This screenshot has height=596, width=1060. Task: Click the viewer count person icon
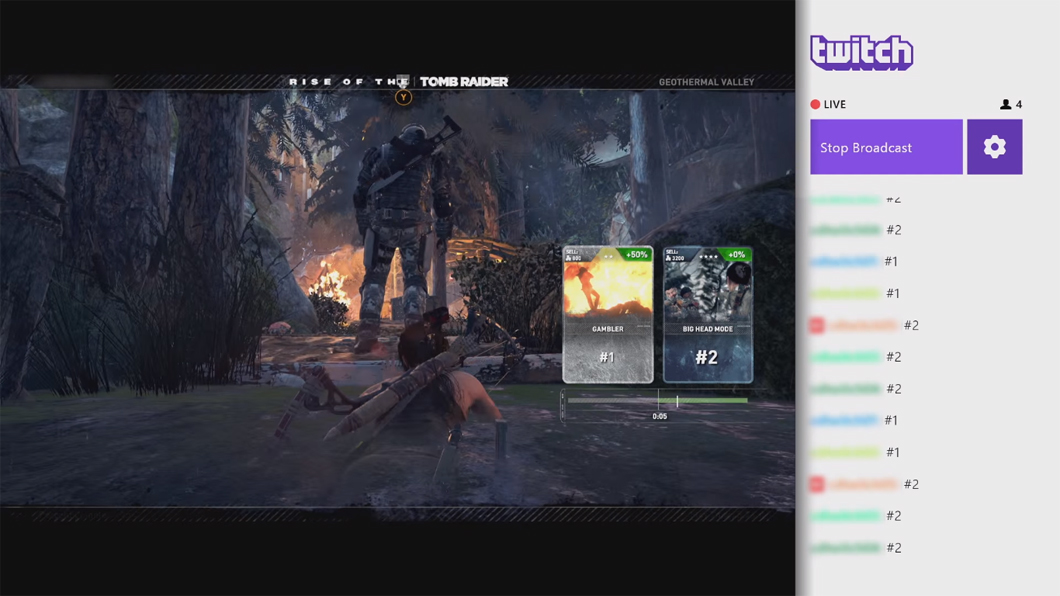[1005, 104]
